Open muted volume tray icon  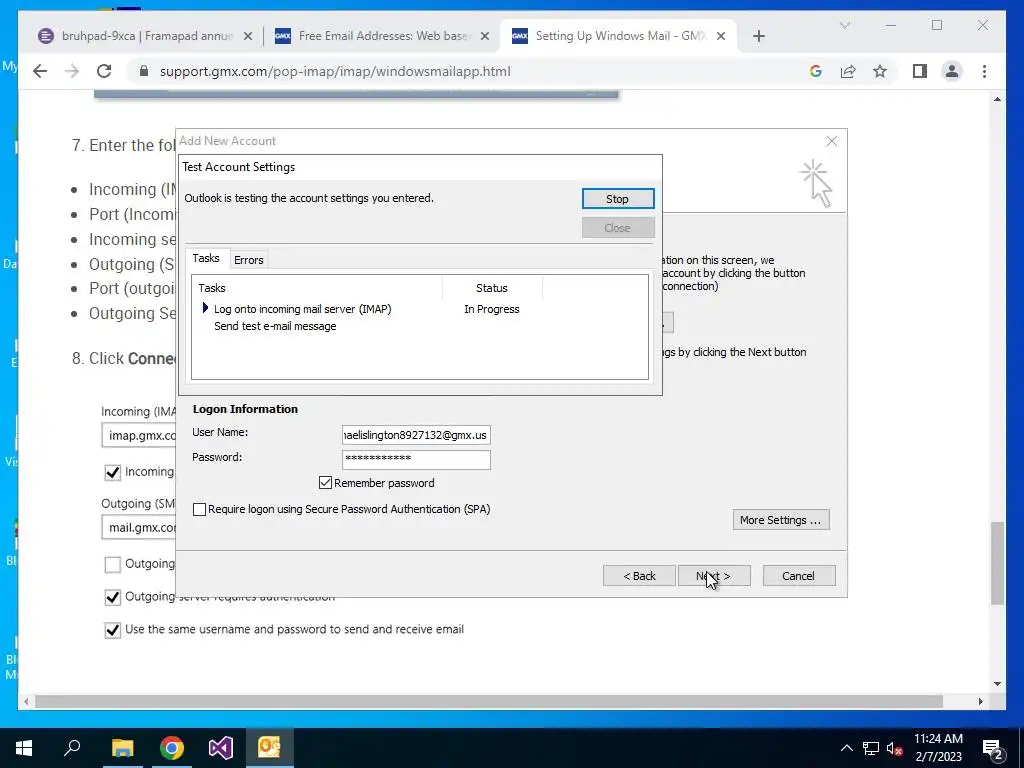click(895, 749)
